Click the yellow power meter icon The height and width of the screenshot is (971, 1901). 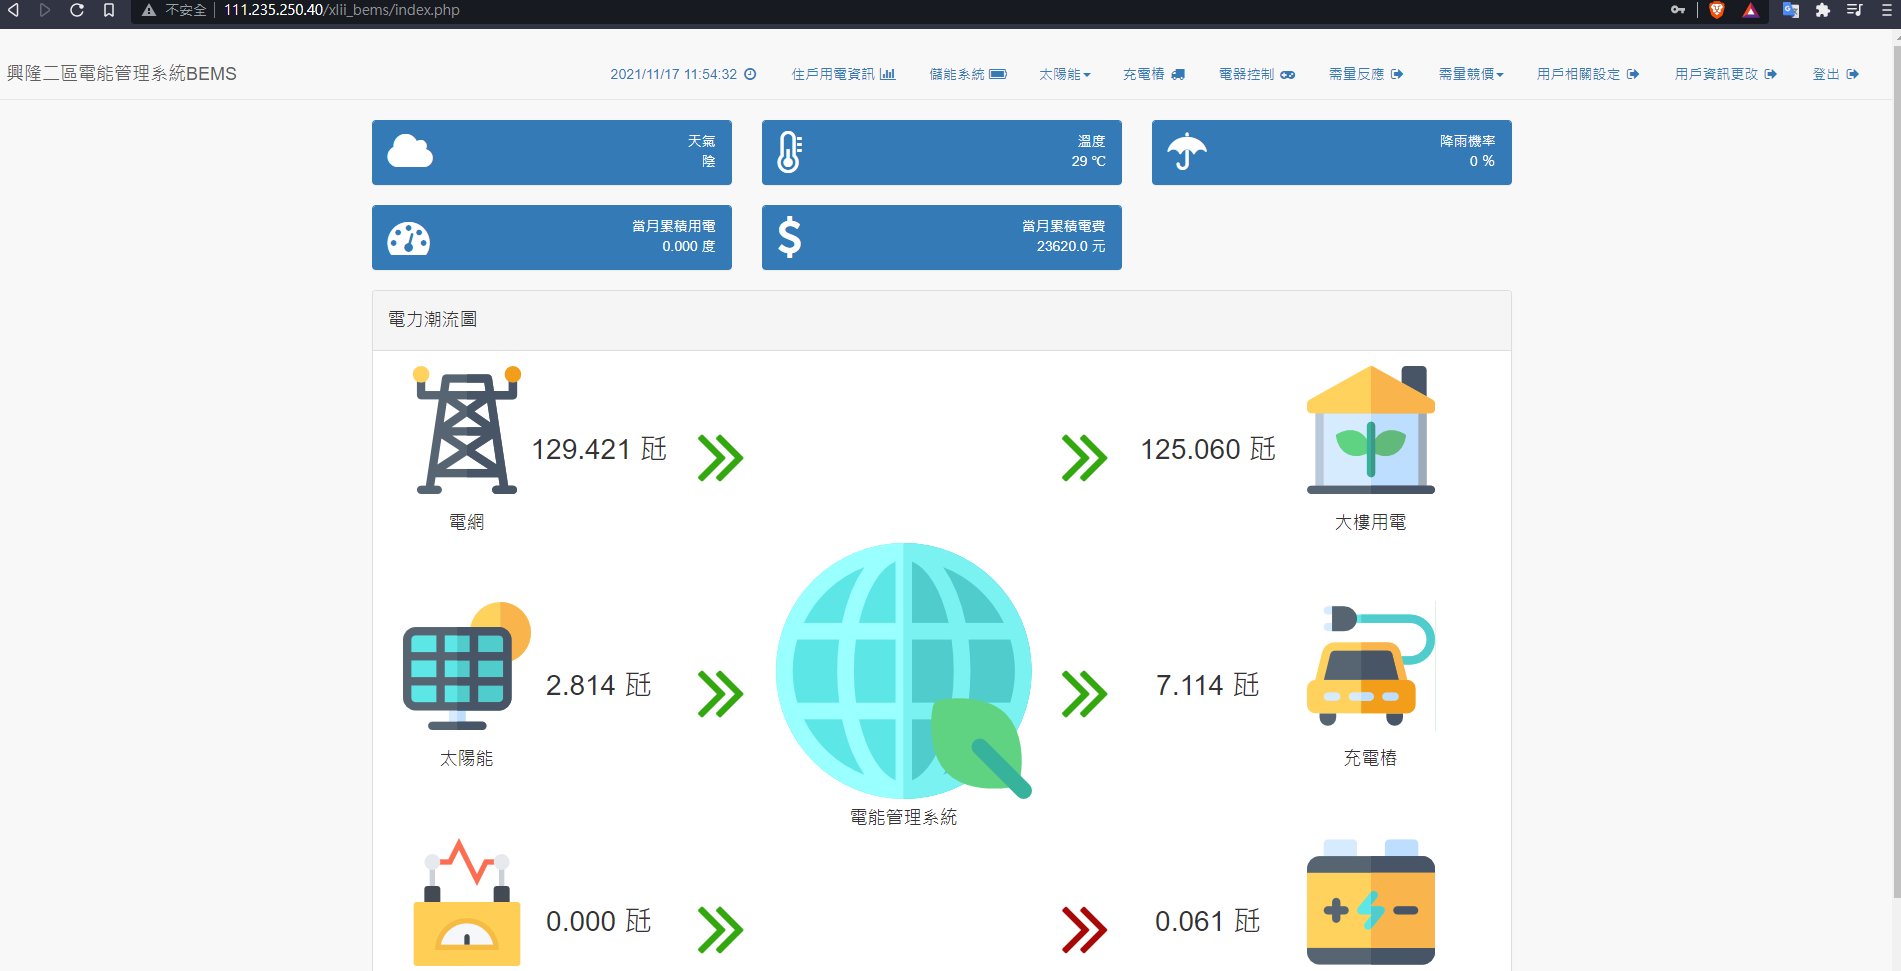467,902
